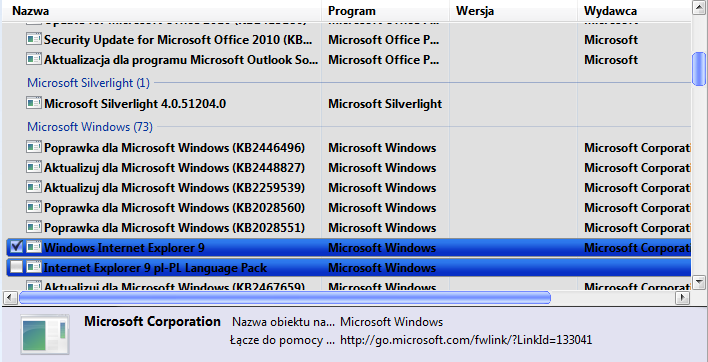The image size is (708, 362).
Task: Click the horizontal scrollbar thumb
Action: (285, 297)
